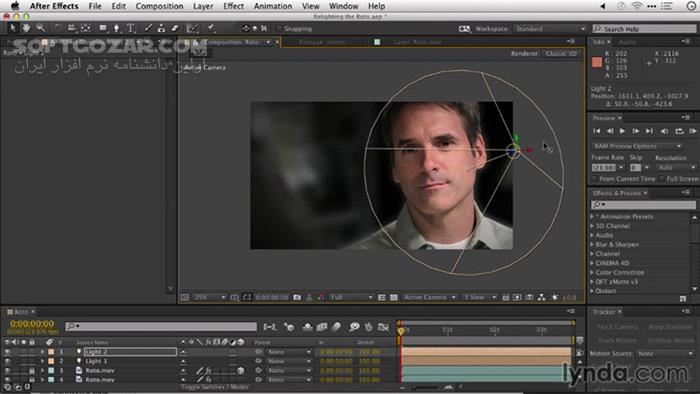Click the Info panel color swatch

(x=597, y=62)
